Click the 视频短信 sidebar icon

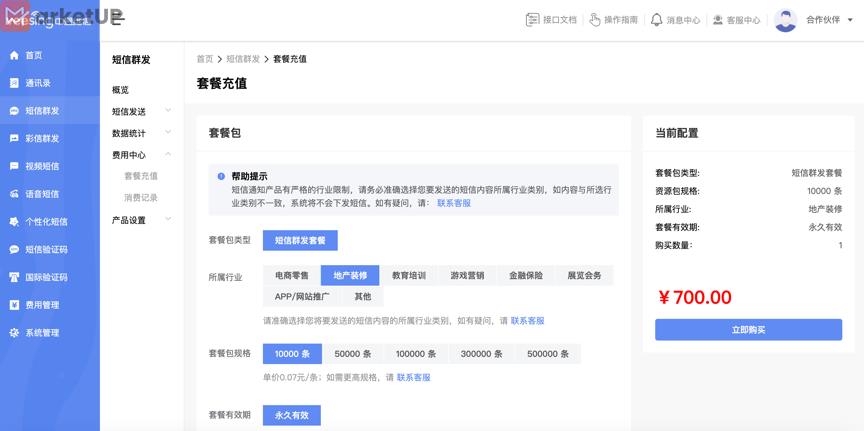(x=14, y=166)
